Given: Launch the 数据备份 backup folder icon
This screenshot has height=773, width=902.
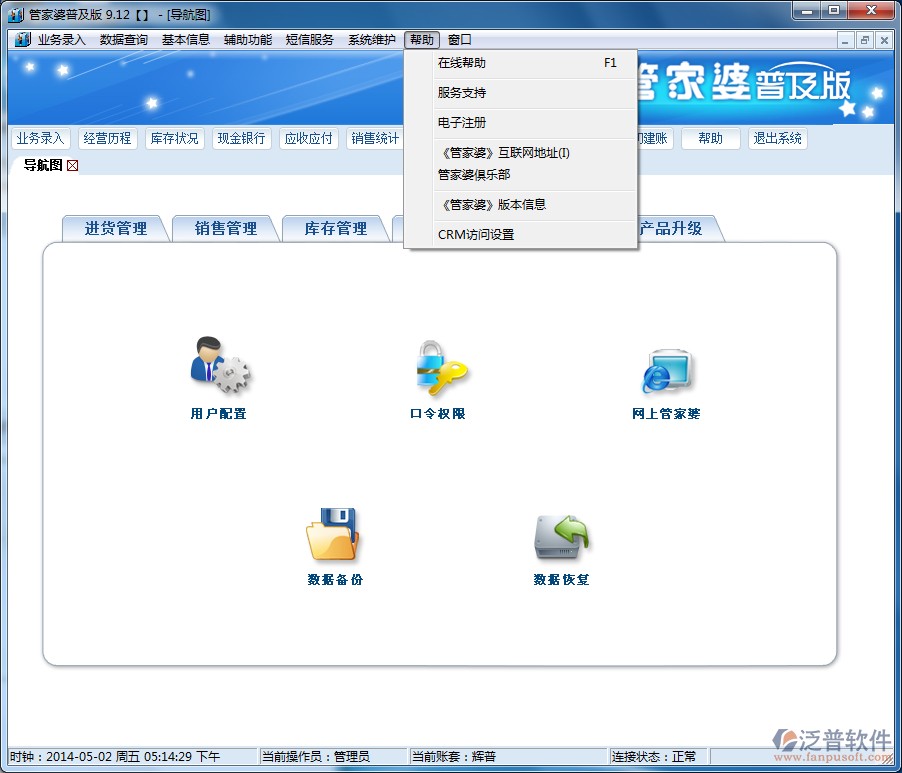Looking at the screenshot, I should point(333,535).
